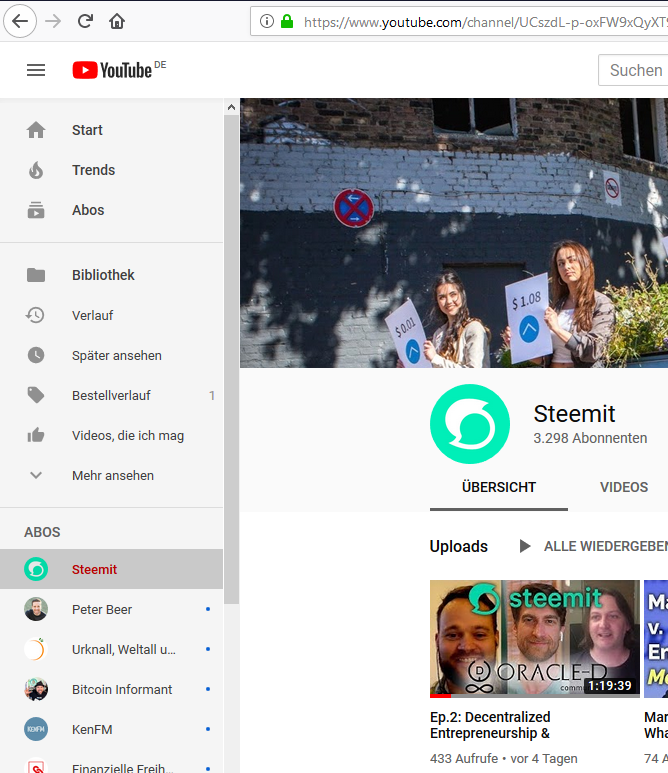Open the Oracle-D Ep.2 video thumbnail
Screen dimensions: 668x773
point(535,639)
